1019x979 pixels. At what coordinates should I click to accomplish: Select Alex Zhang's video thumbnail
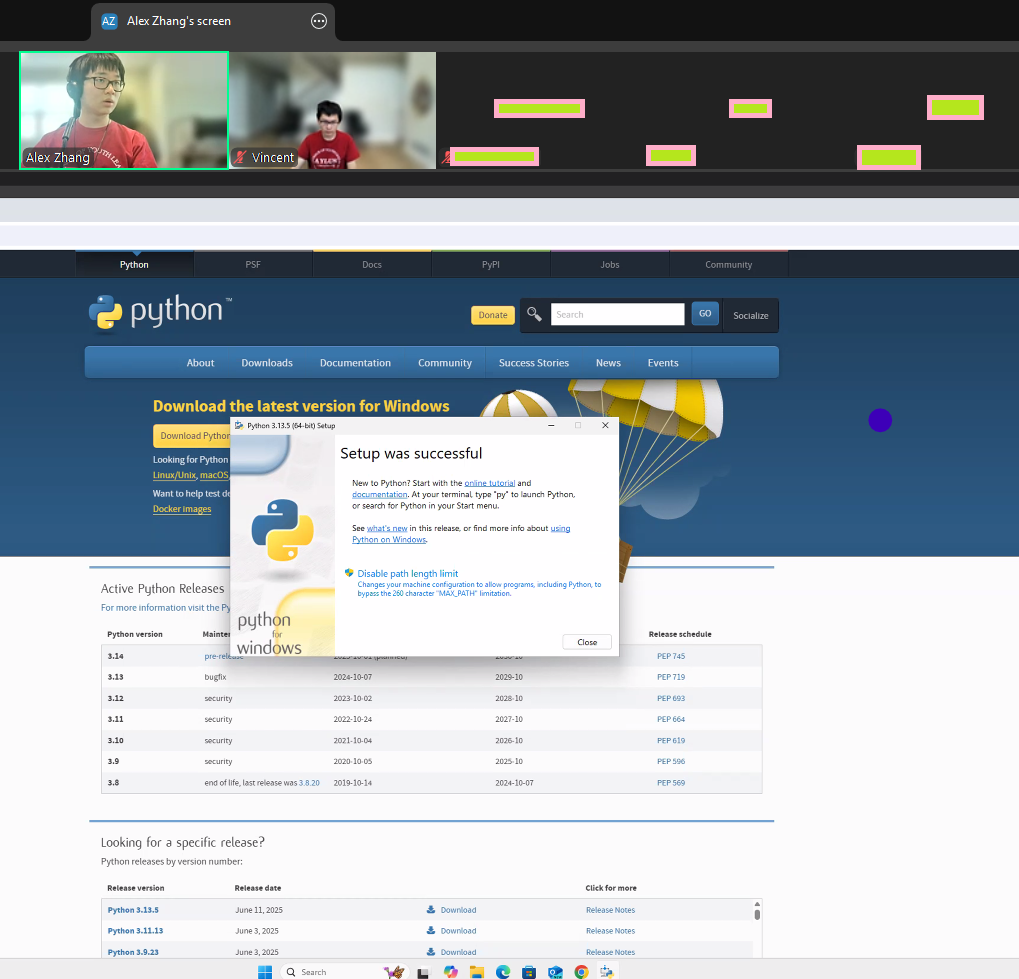tap(124, 111)
